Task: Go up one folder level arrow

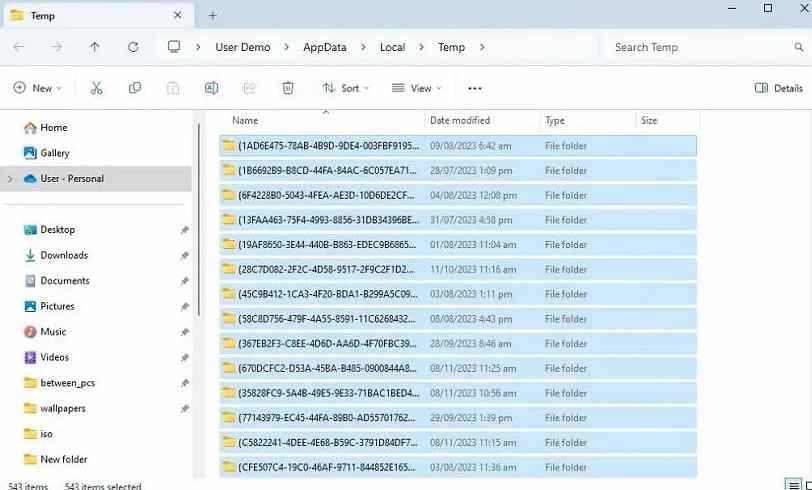Action: pos(94,47)
